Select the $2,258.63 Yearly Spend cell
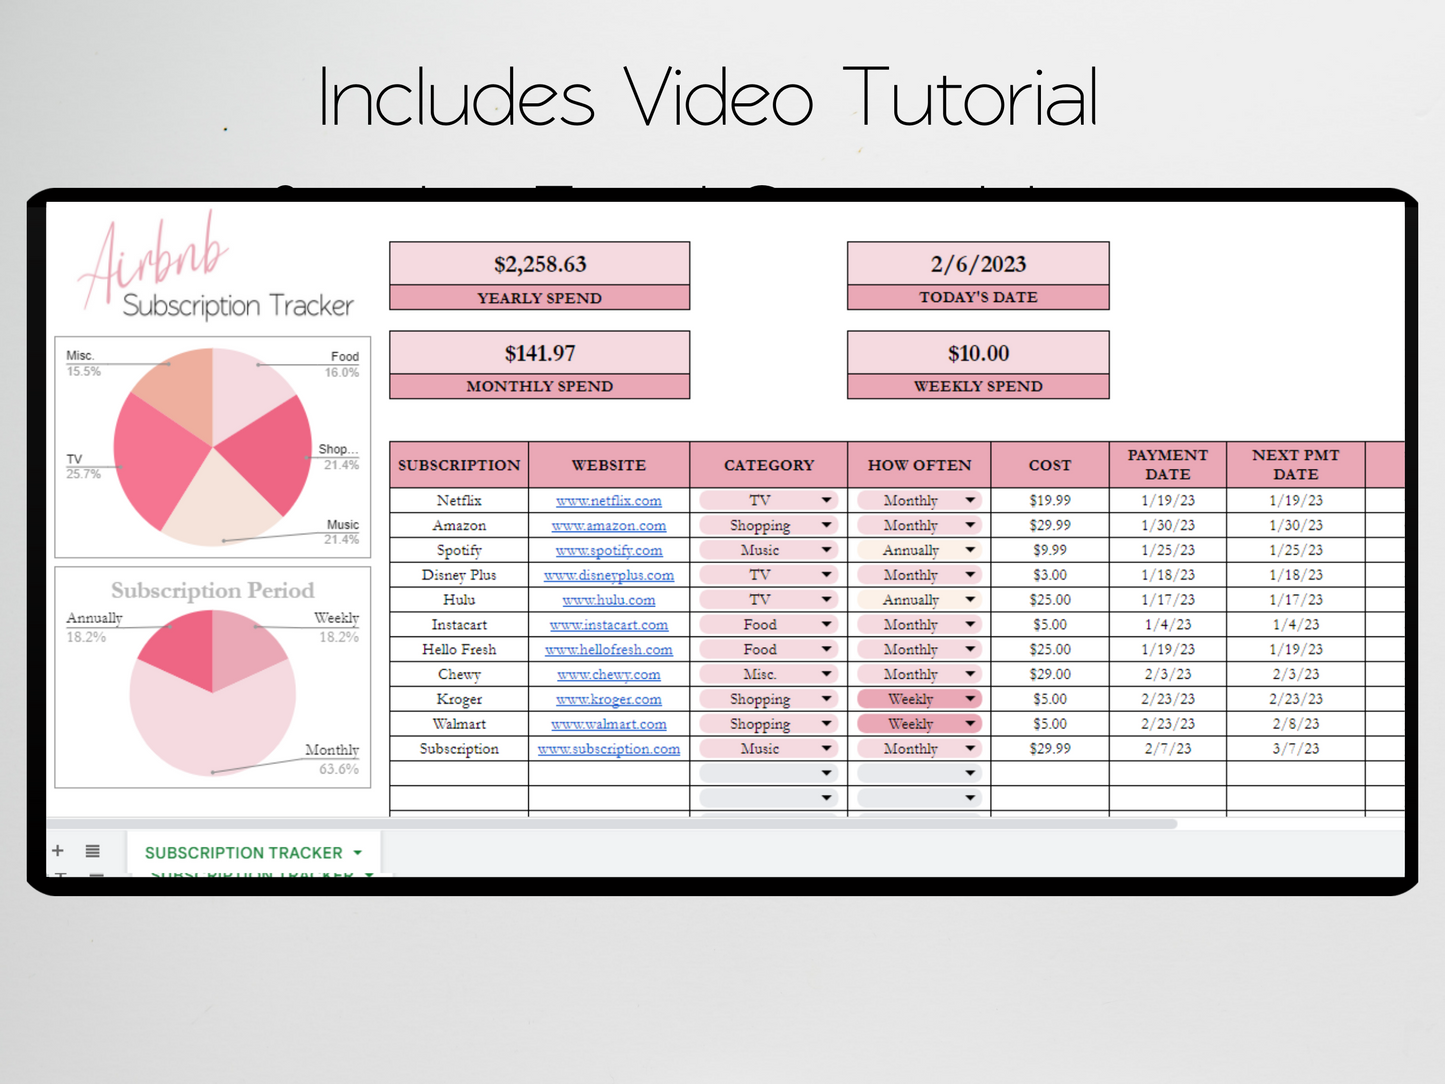Screen dimensions: 1445x1084 tap(539, 264)
